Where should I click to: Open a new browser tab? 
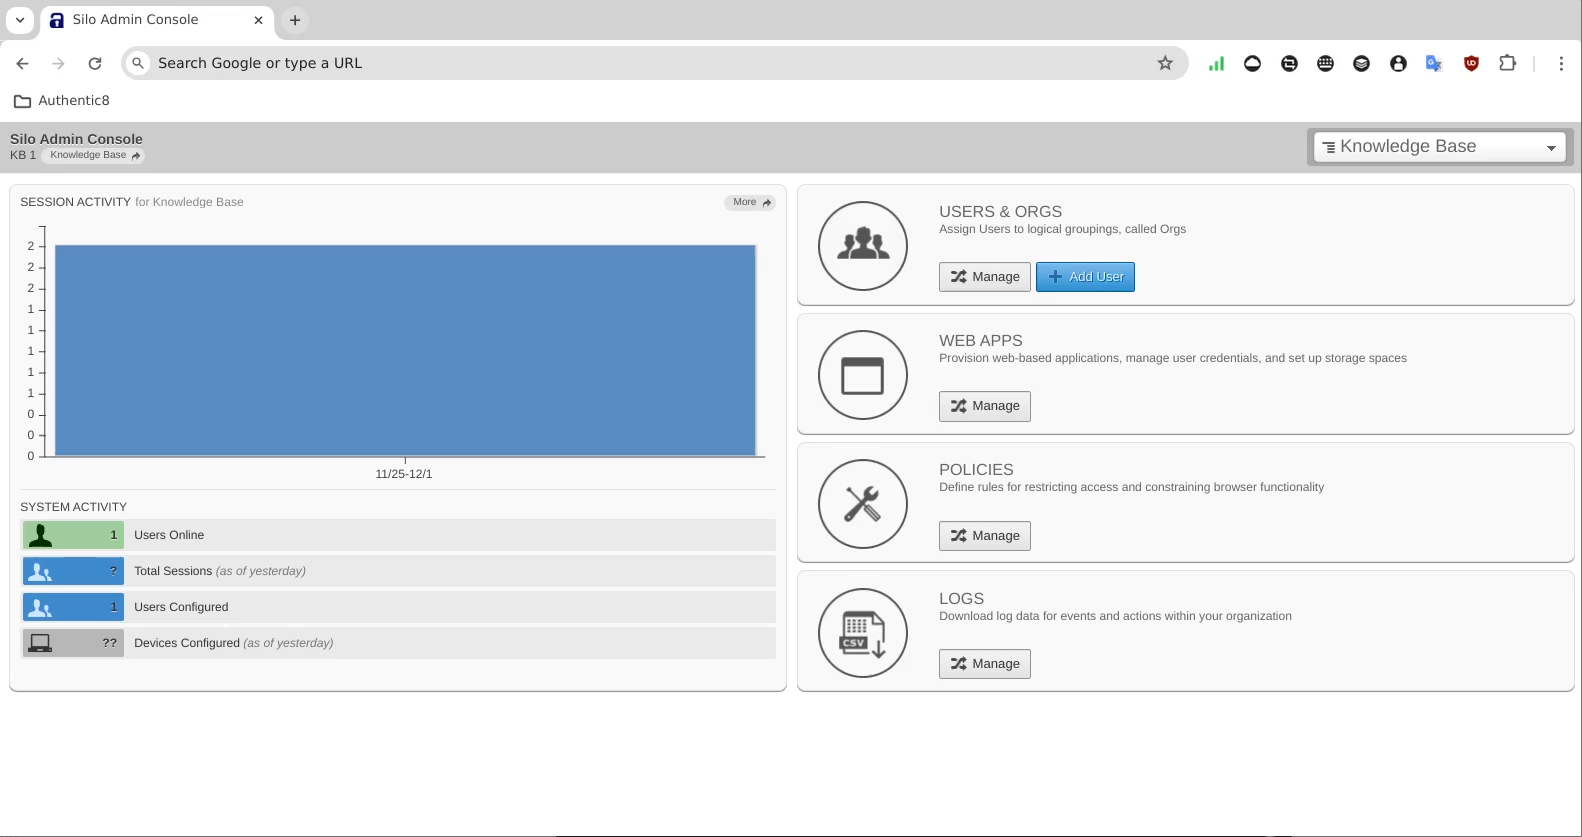295,20
